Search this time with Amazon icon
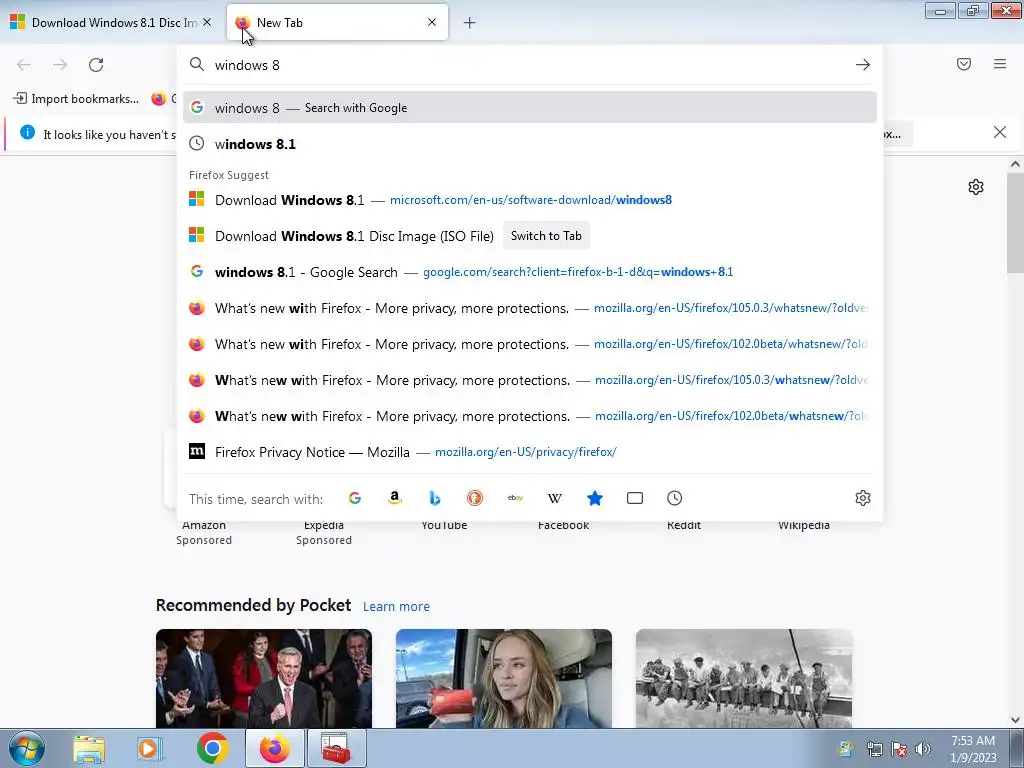The width and height of the screenshot is (1024, 768). 394,498
